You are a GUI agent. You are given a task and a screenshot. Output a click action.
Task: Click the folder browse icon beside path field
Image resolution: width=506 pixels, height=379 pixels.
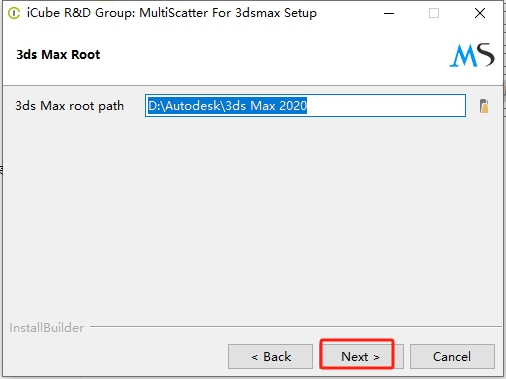coord(484,106)
